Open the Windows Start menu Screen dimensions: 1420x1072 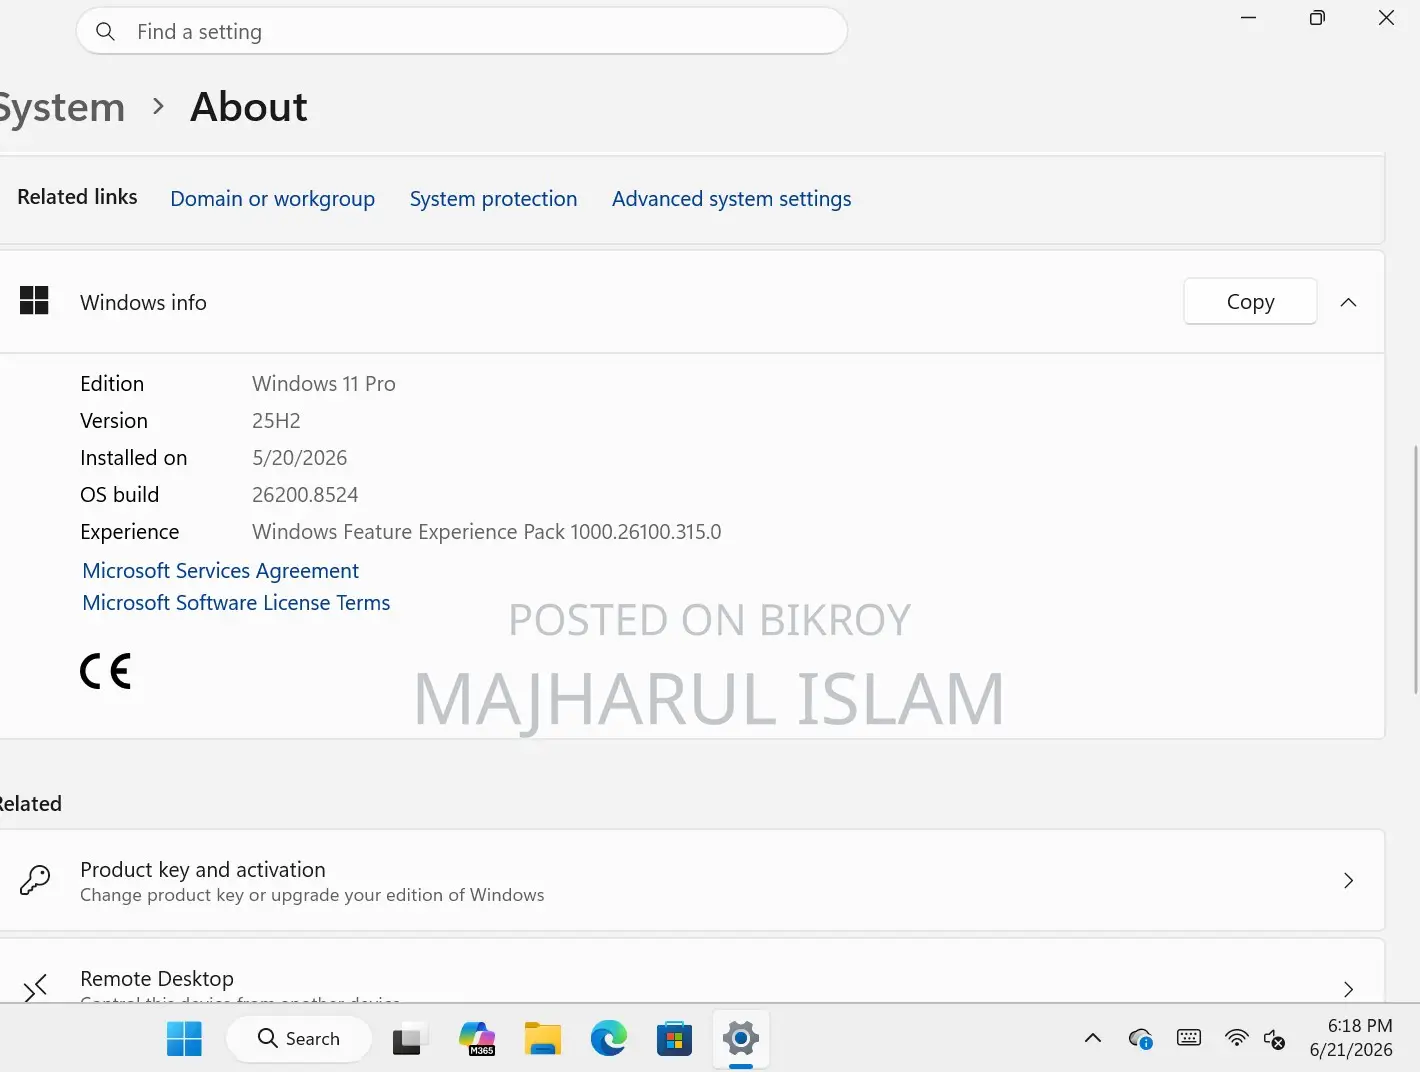(184, 1039)
